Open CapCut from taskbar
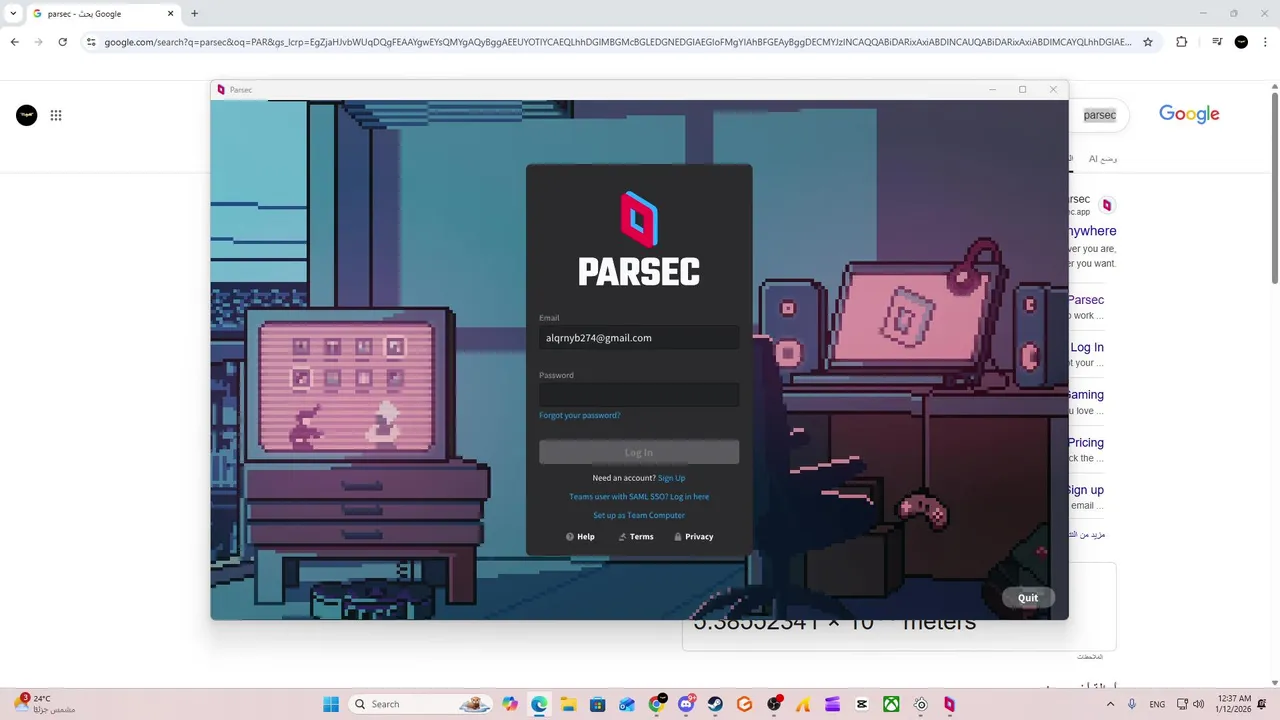 click(862, 704)
